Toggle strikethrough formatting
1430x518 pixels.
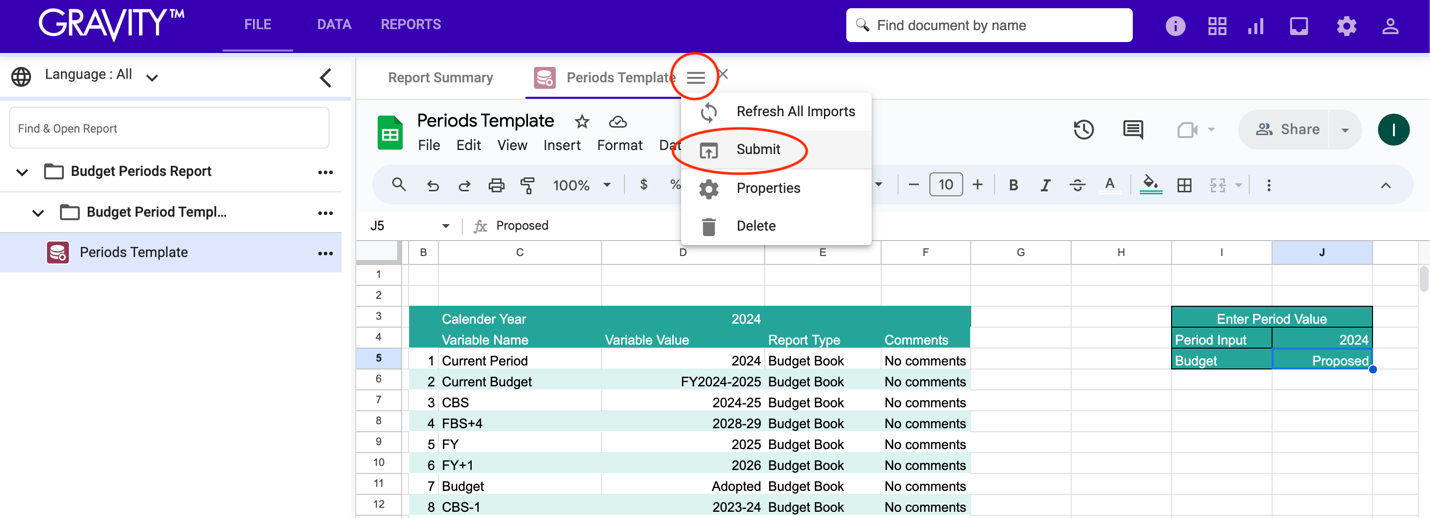point(1077,185)
